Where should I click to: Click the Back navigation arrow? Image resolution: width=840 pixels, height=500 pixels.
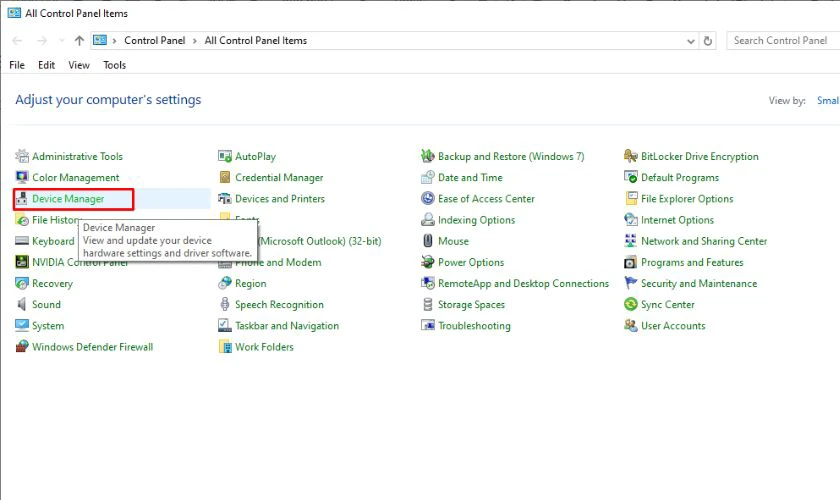pos(17,41)
